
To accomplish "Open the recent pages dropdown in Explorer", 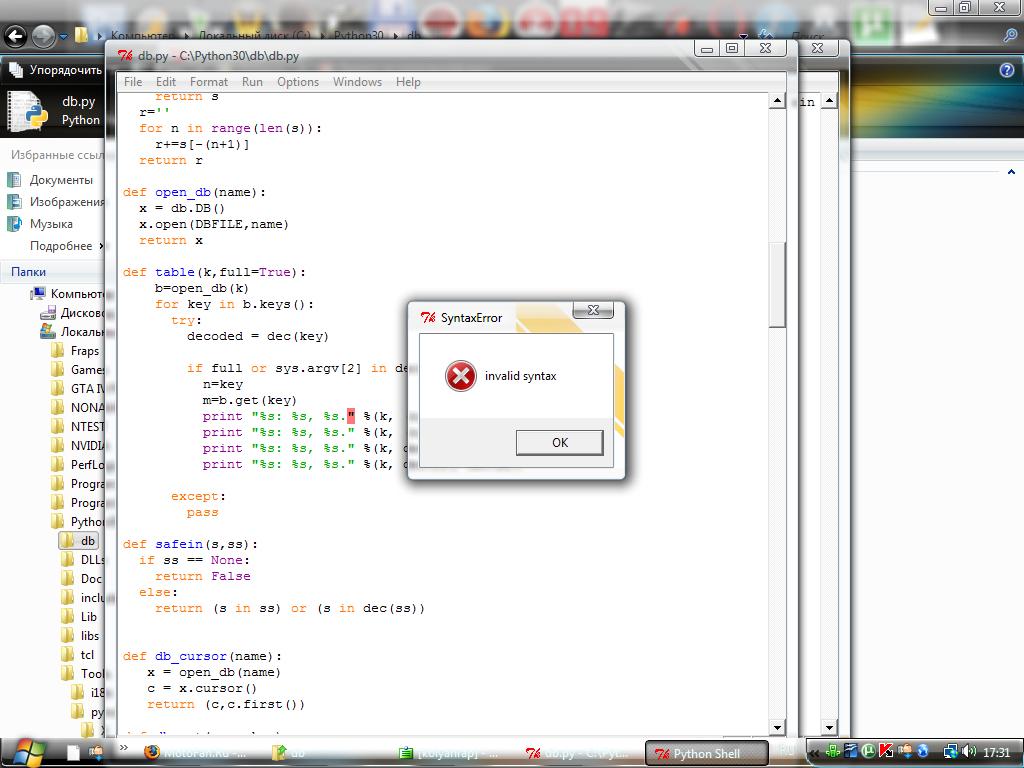I will coord(63,37).
